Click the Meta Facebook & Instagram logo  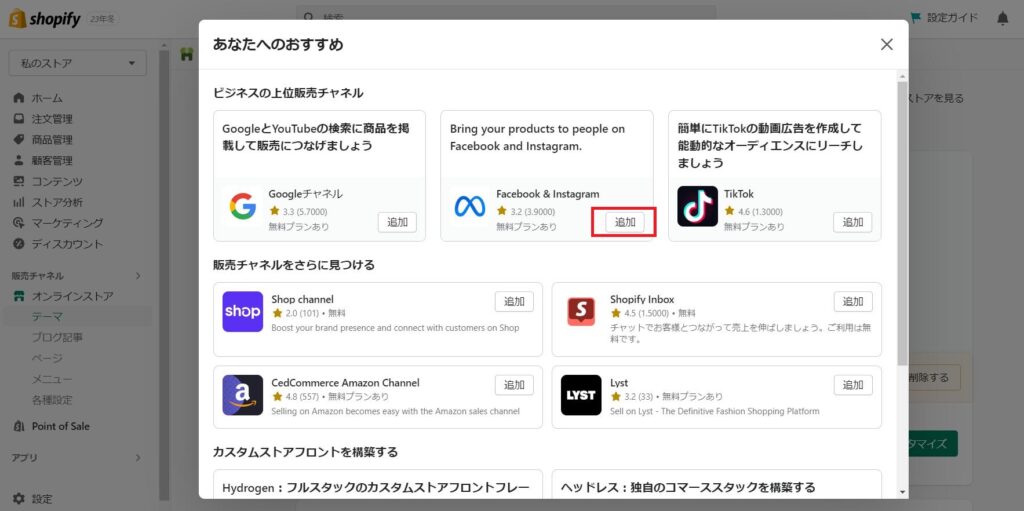(x=470, y=206)
